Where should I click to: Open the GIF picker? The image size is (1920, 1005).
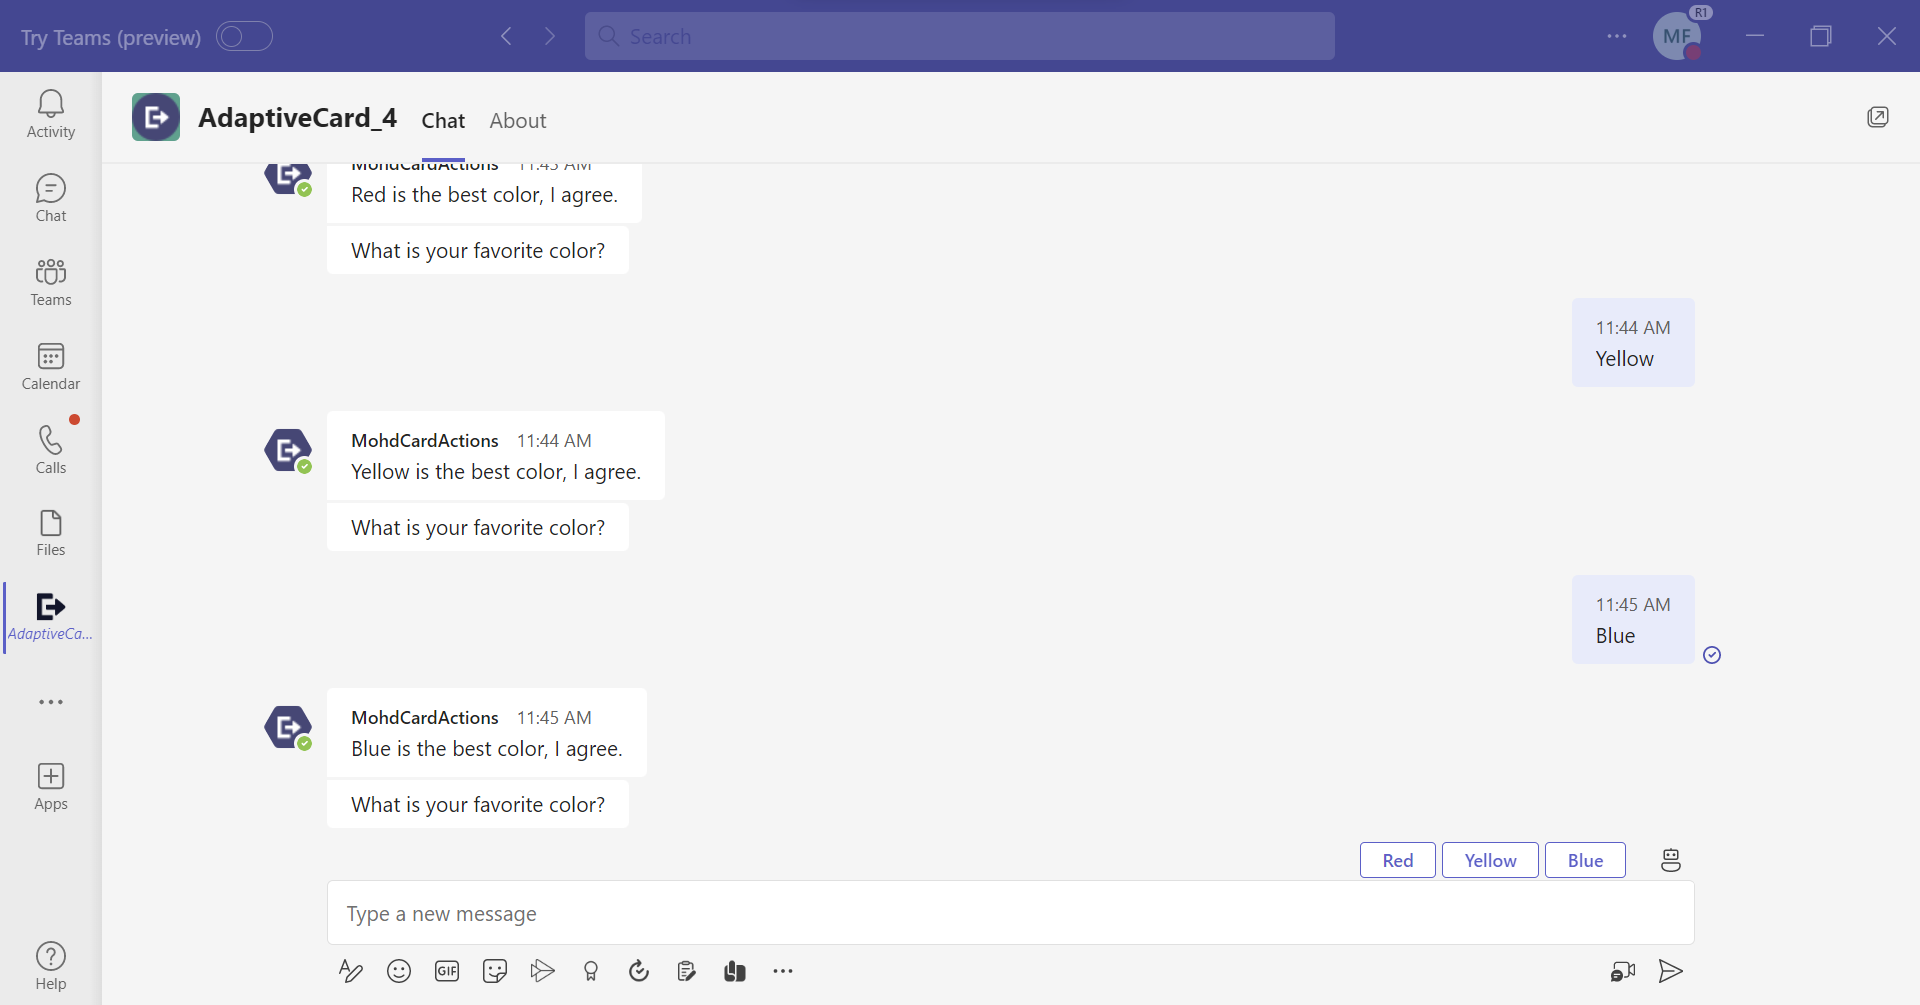pos(447,971)
